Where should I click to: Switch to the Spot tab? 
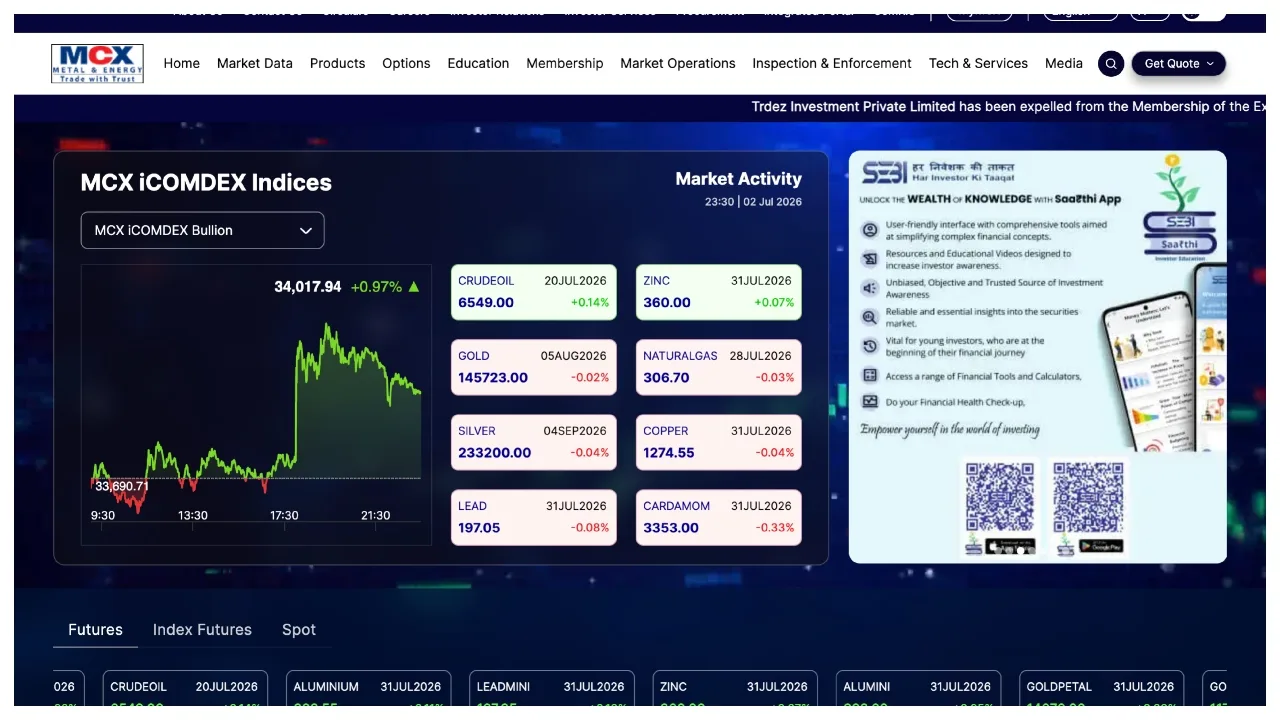click(x=299, y=630)
